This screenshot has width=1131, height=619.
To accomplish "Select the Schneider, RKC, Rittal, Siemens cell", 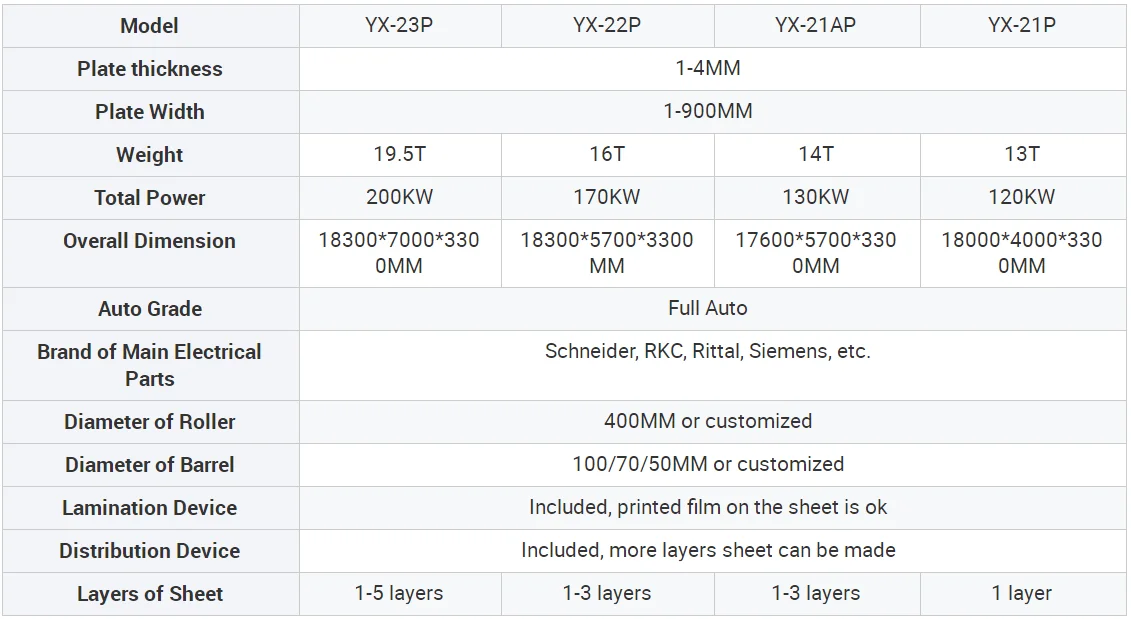I will tap(708, 351).
